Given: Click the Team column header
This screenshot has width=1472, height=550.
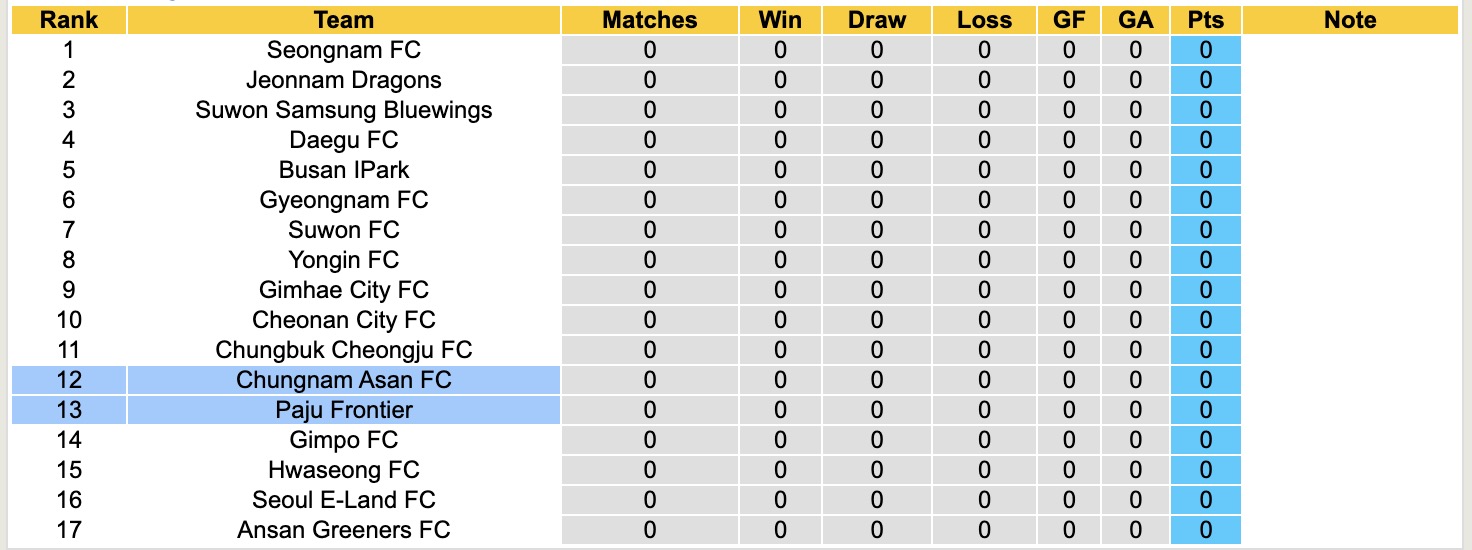Looking at the screenshot, I should click(x=343, y=20).
